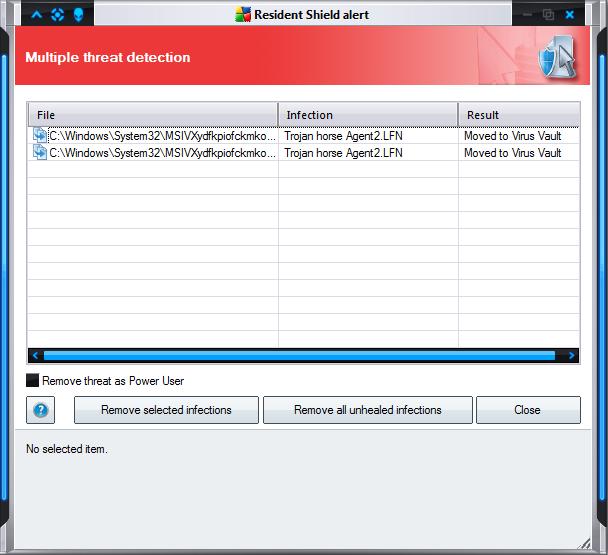Click the circular target icon in title bar
This screenshot has height=555, width=608.
pos(57,15)
